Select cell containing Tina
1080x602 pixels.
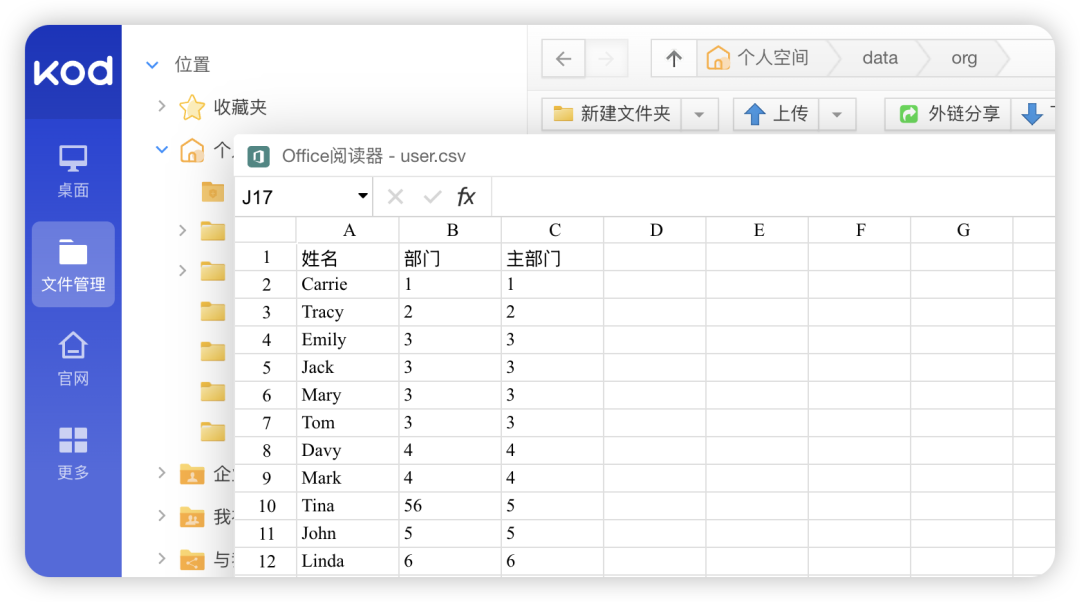point(348,506)
